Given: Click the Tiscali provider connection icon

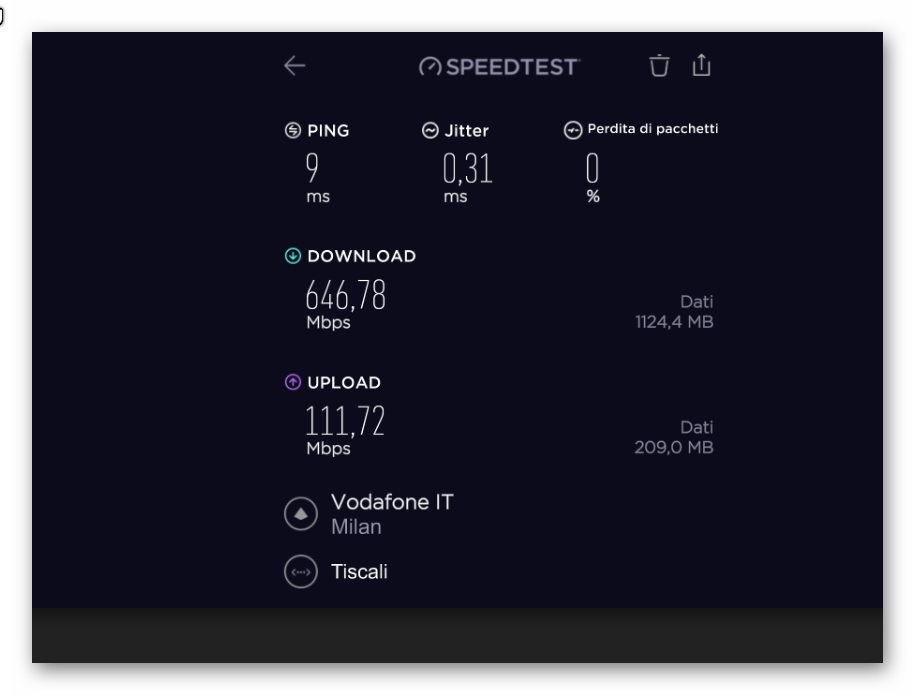Looking at the screenshot, I should pos(301,571).
